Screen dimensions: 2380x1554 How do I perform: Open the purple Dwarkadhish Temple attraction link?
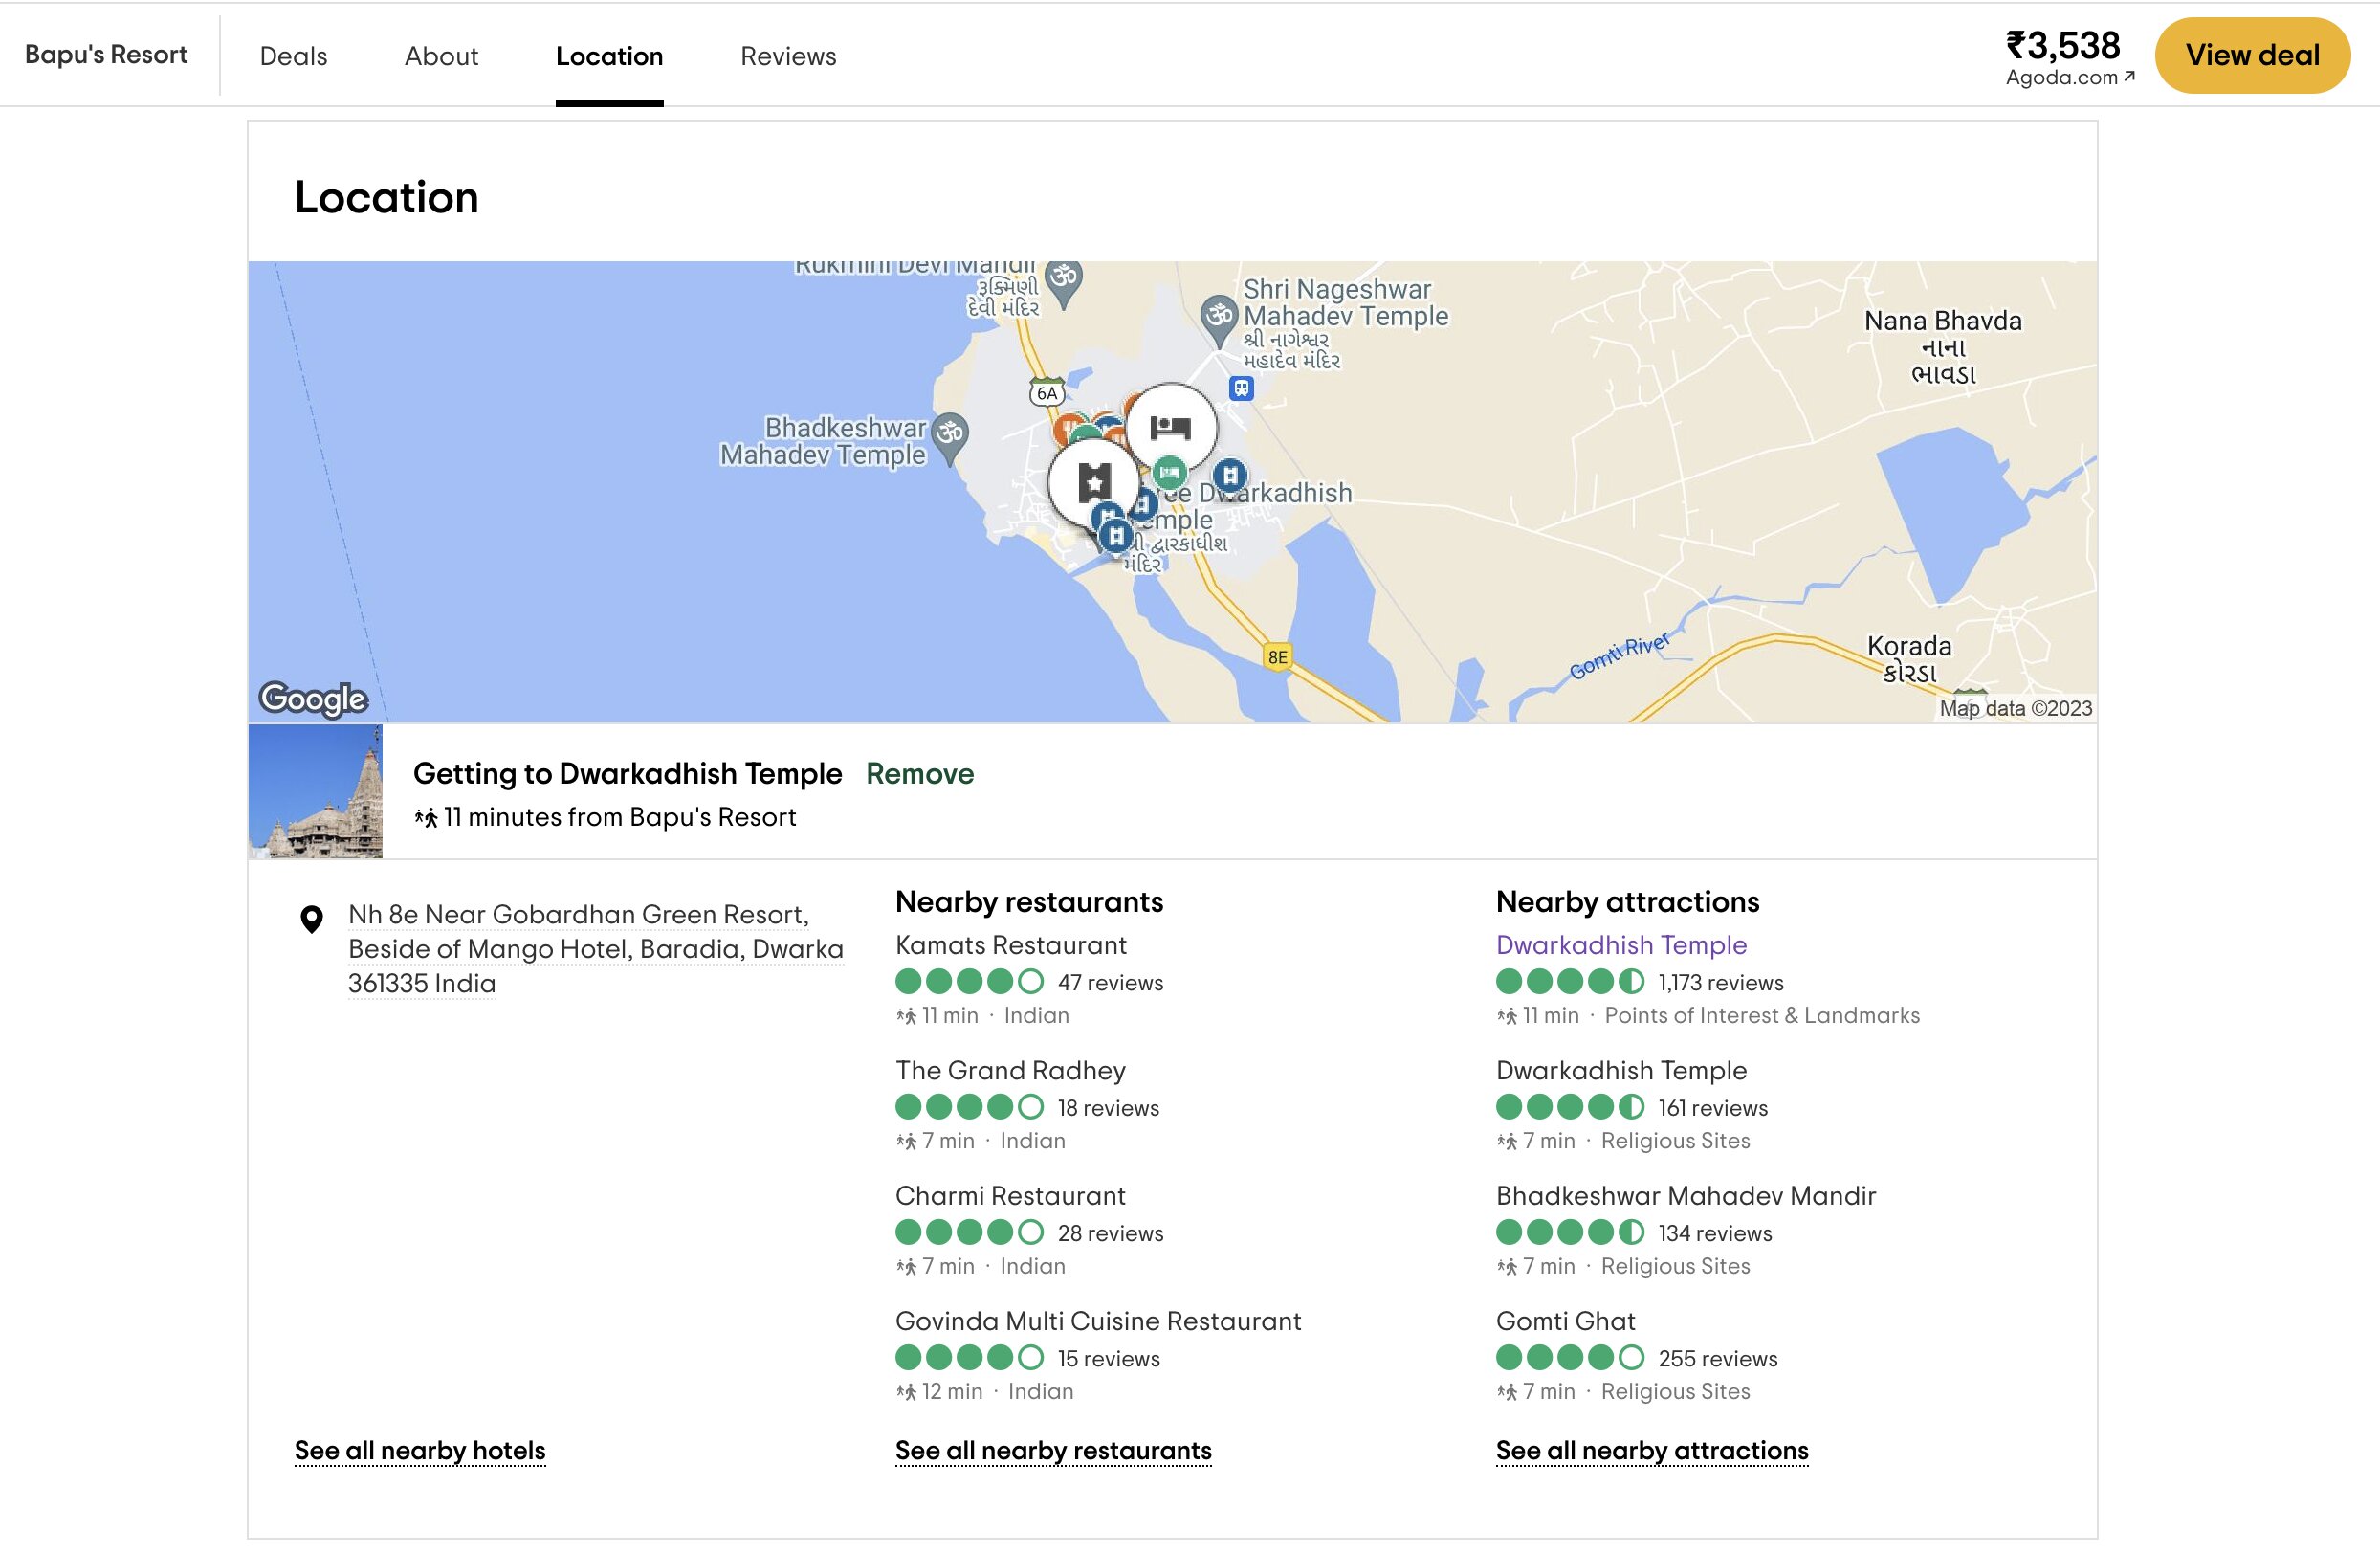(1621, 944)
